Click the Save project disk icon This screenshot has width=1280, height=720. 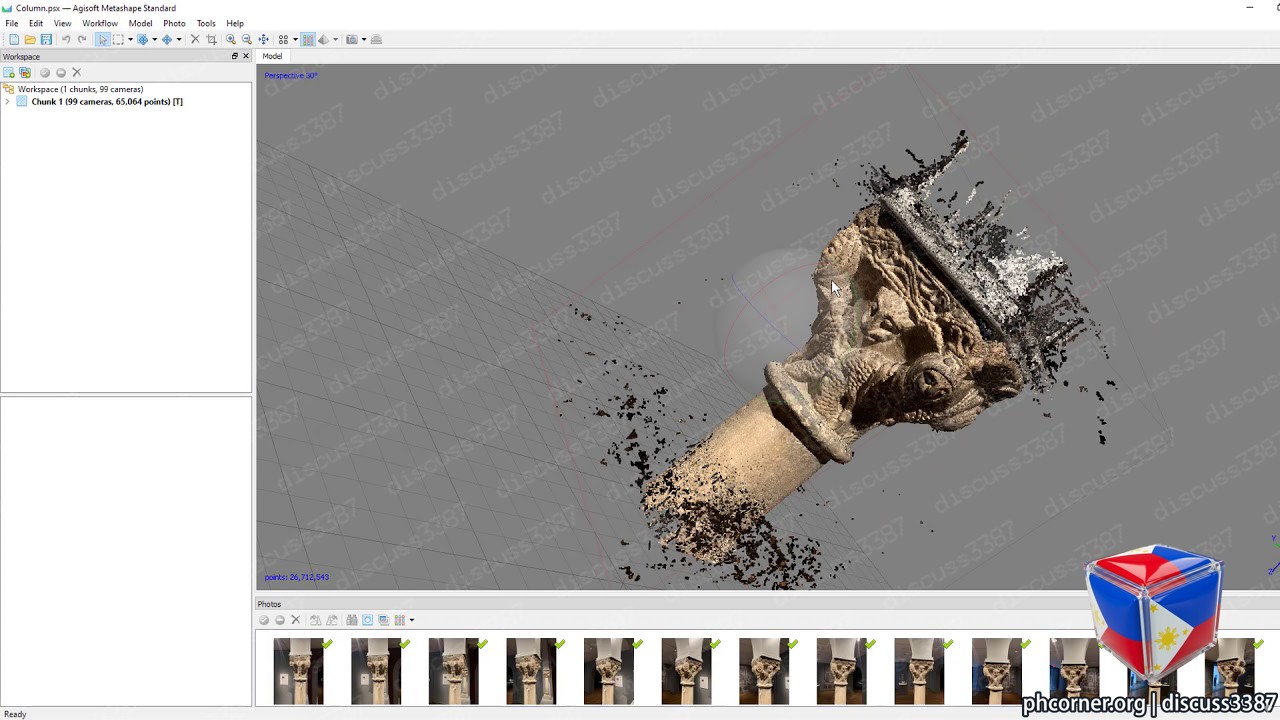(46, 39)
